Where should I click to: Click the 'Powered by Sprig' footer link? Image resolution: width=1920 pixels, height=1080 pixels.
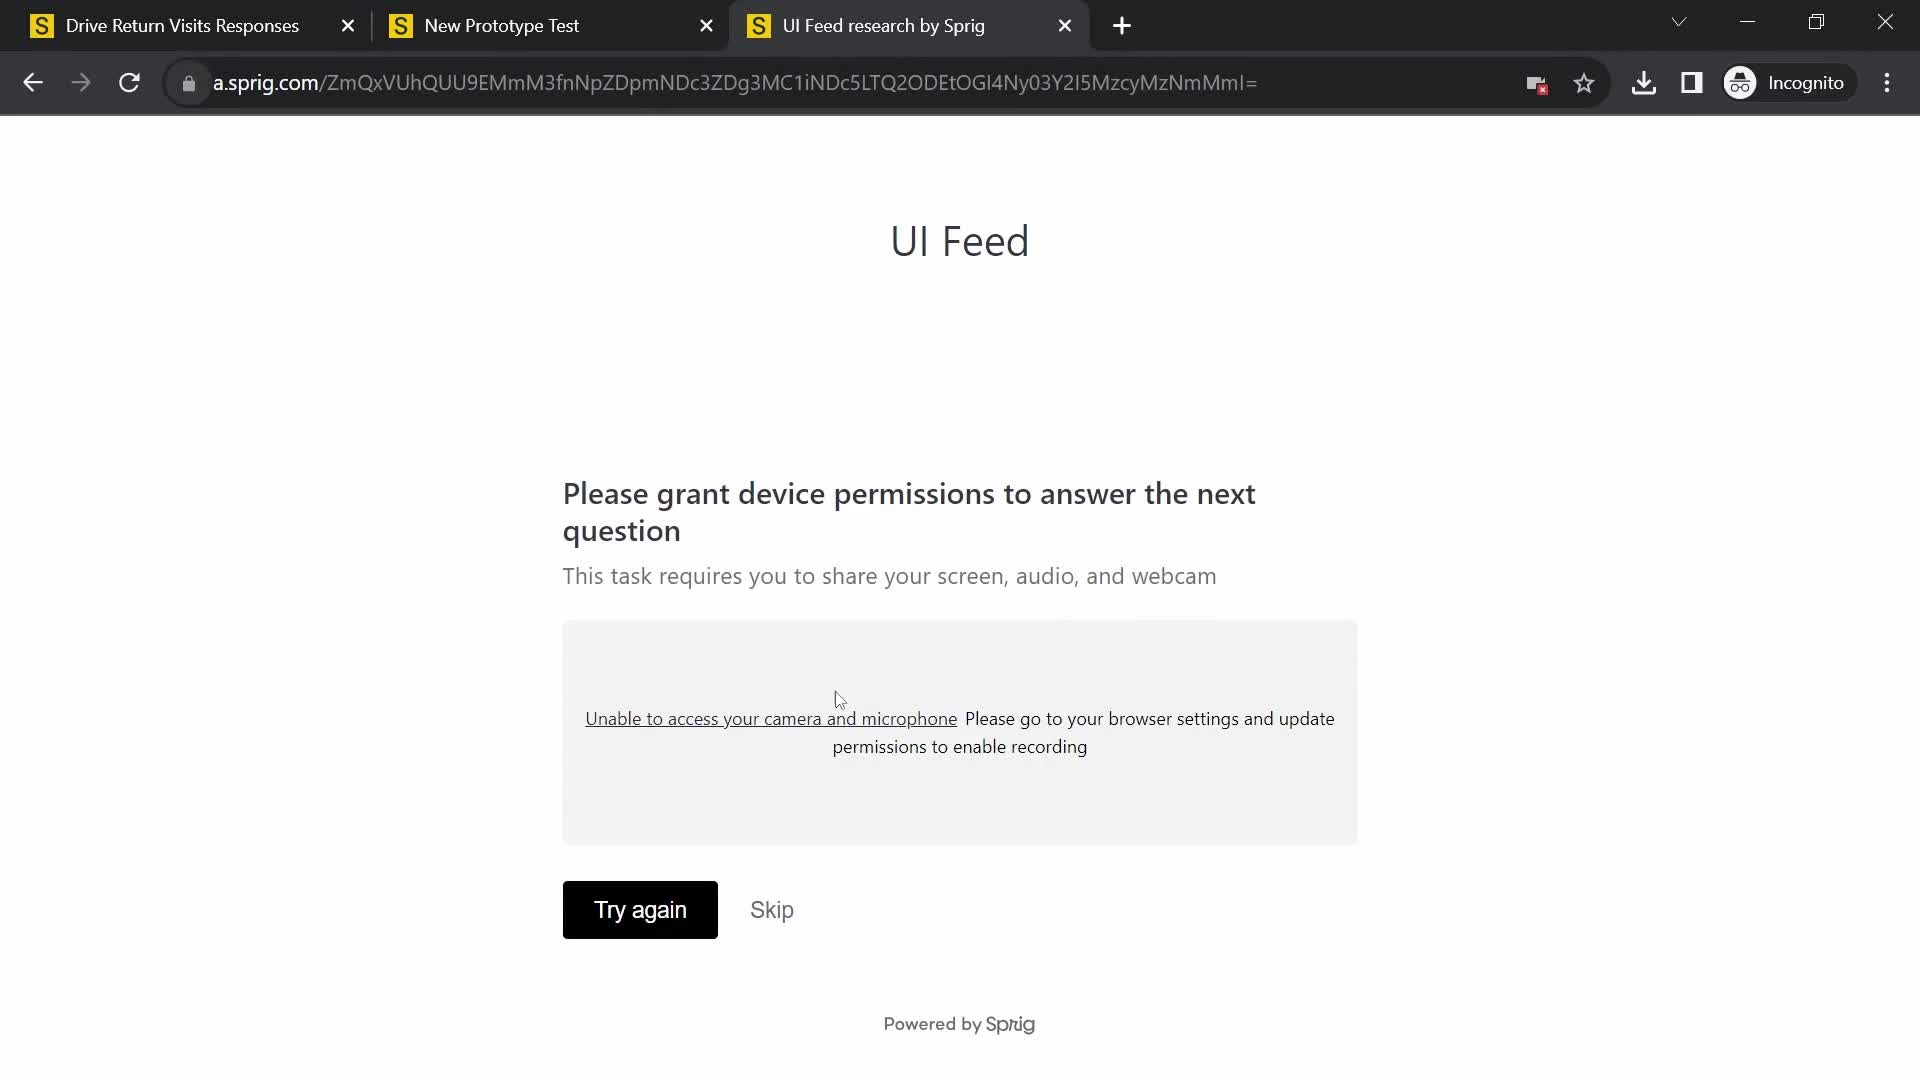(959, 1023)
